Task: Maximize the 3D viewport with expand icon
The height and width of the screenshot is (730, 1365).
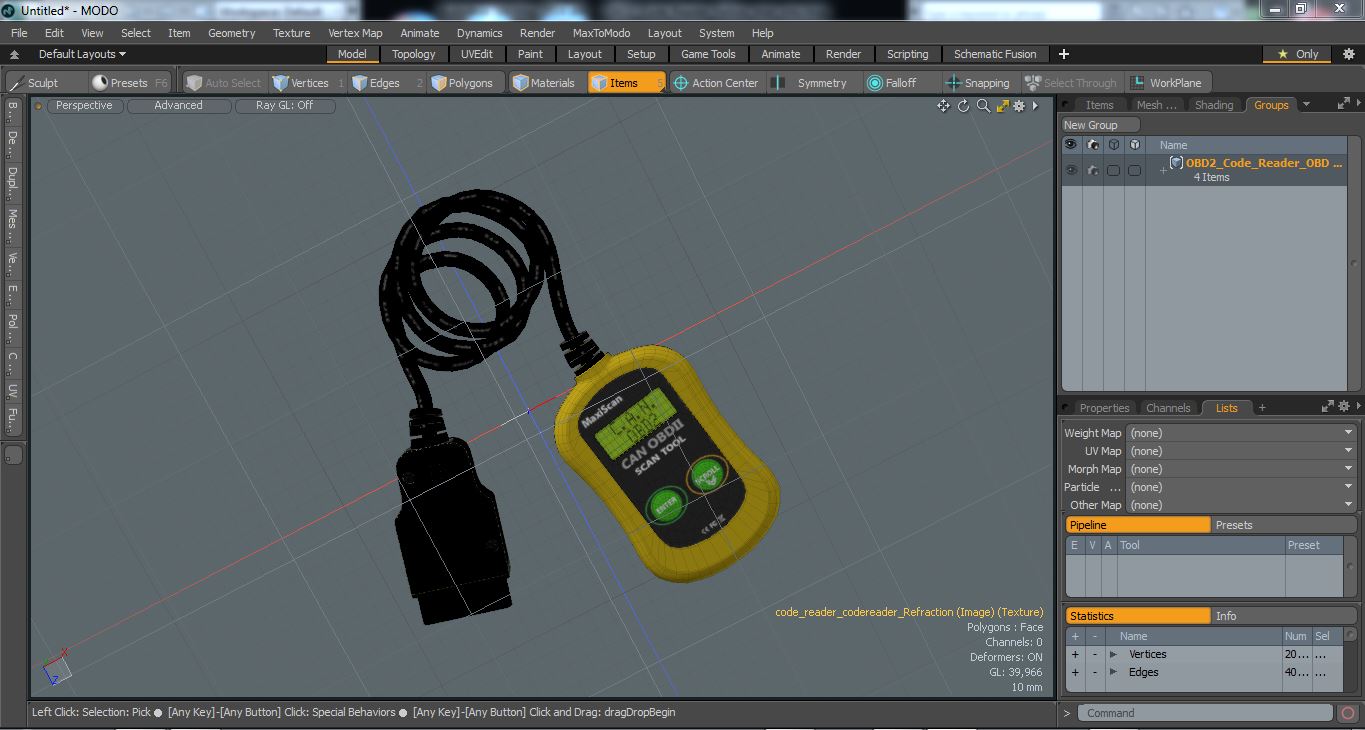Action: pyautogui.click(x=1002, y=106)
